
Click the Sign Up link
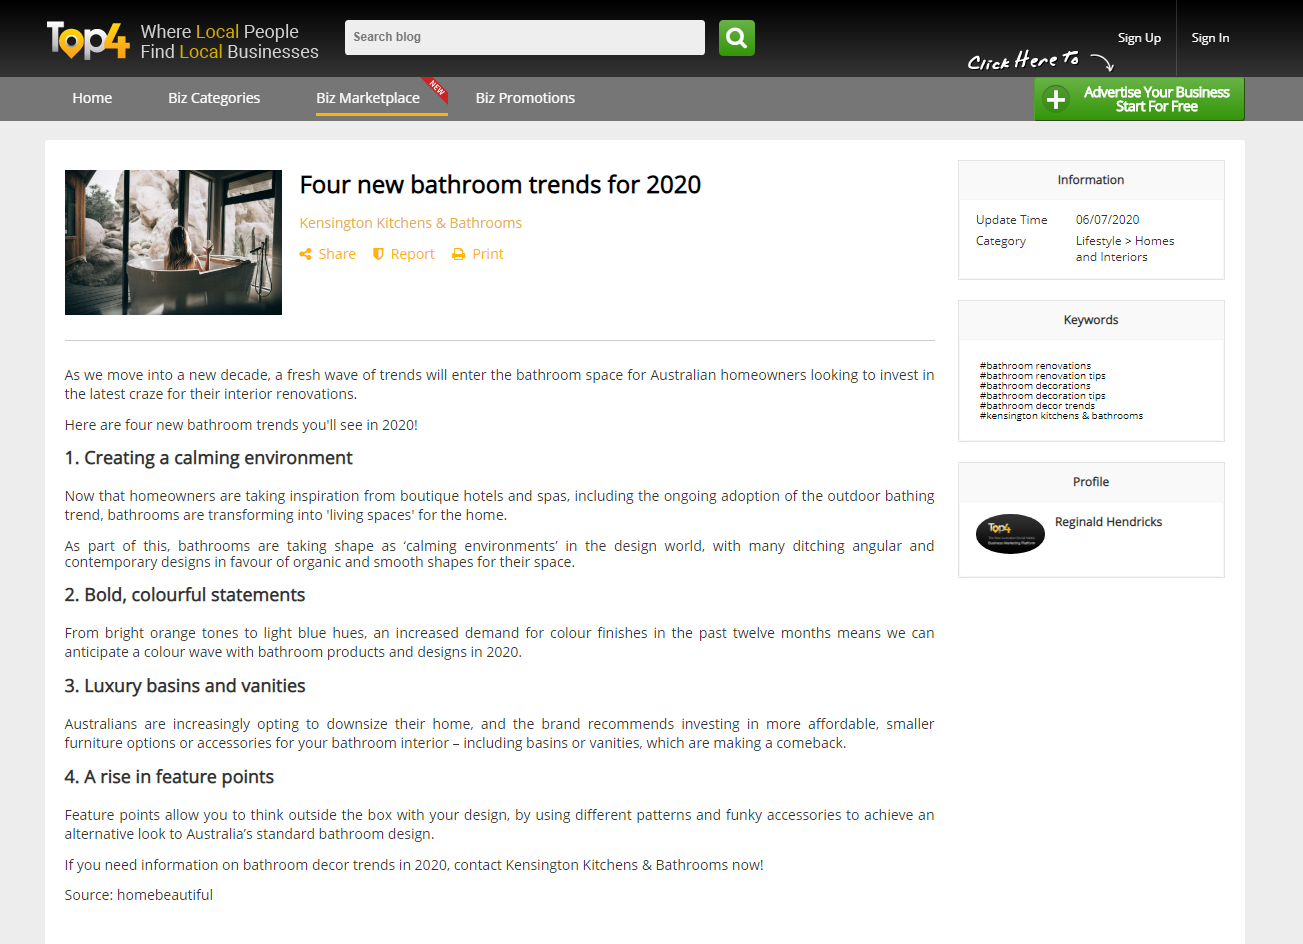pos(1139,38)
